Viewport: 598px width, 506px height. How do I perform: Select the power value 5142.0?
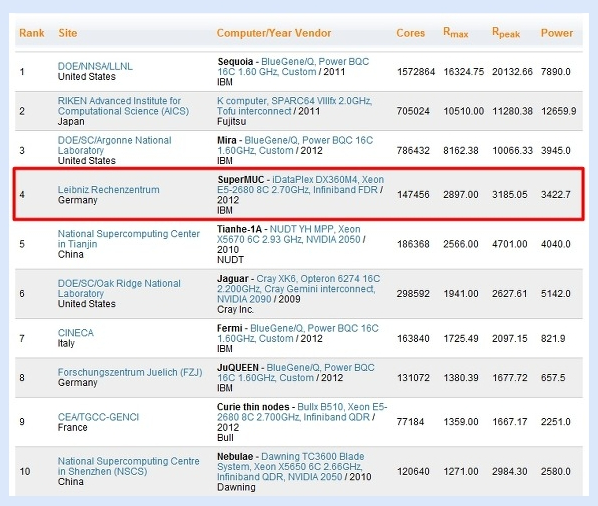[556, 293]
